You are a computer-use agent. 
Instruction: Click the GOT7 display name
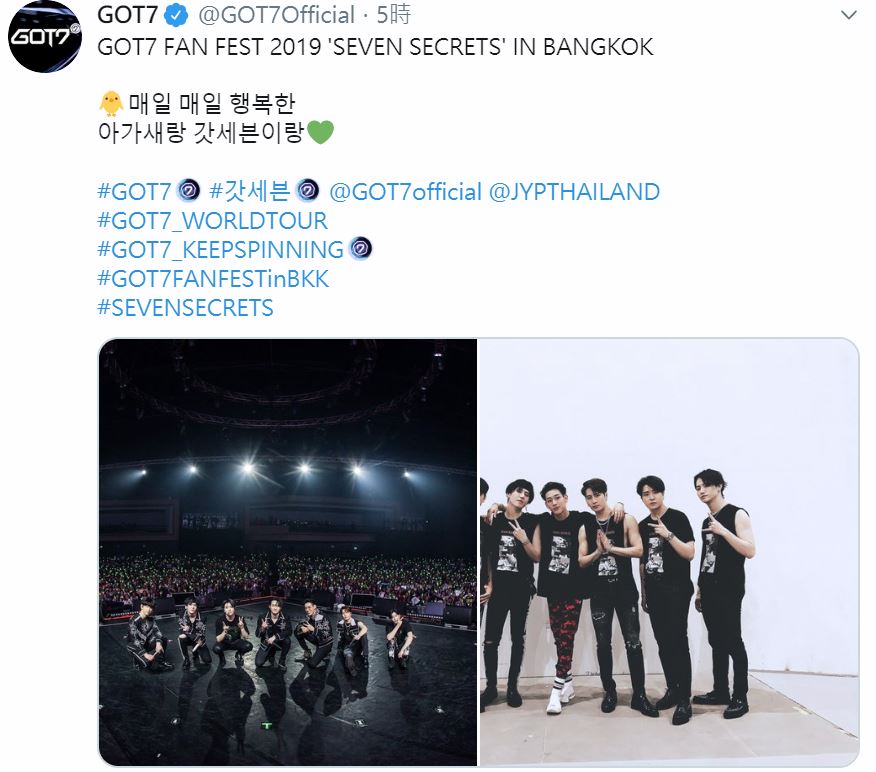(128, 15)
